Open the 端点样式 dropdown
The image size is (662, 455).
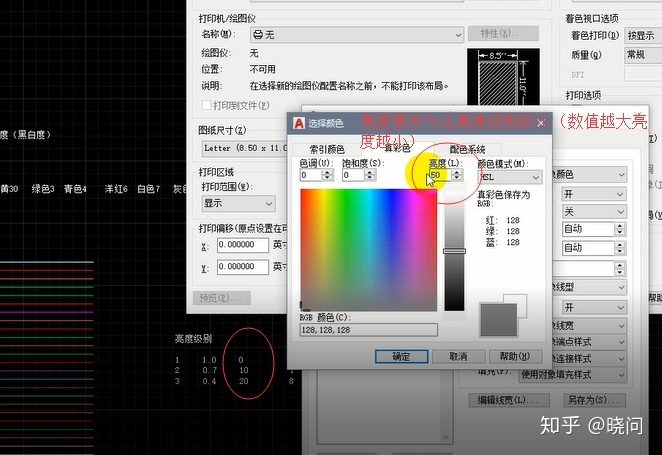589,341
